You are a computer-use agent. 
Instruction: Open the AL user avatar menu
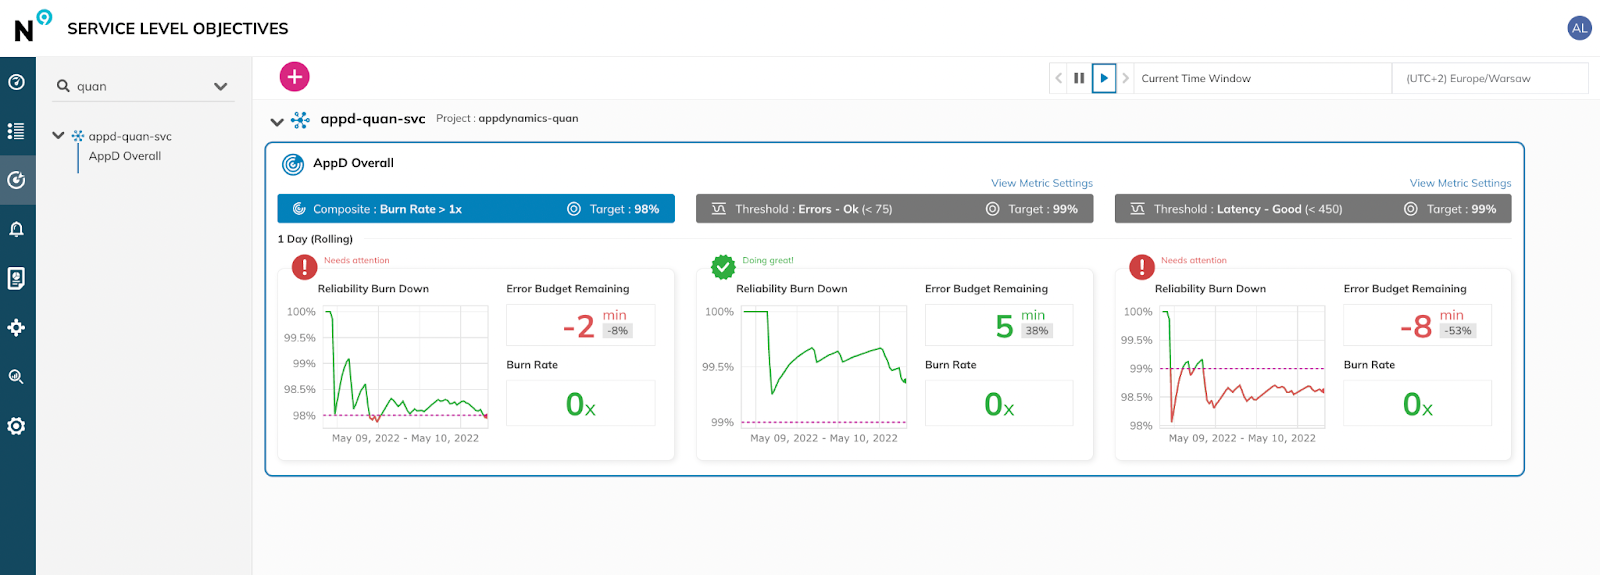click(1579, 28)
